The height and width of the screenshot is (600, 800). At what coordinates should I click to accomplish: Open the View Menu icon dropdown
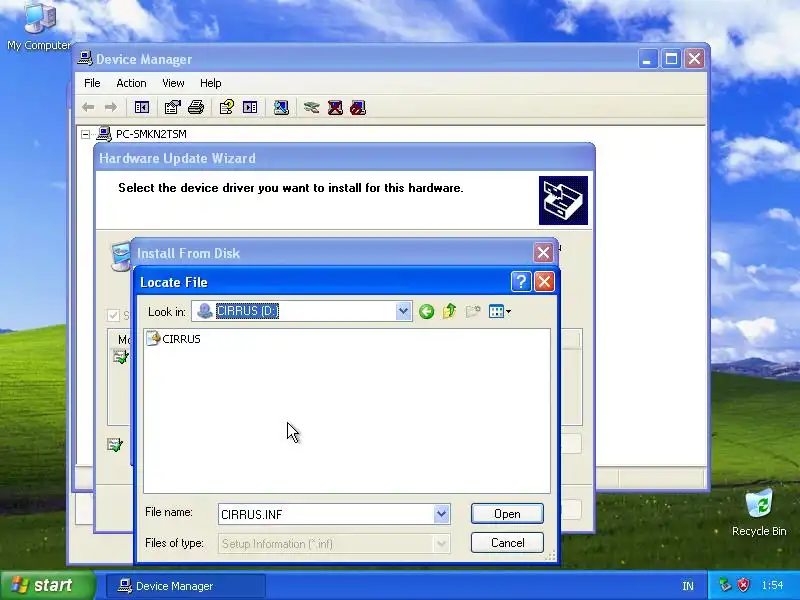tap(499, 311)
